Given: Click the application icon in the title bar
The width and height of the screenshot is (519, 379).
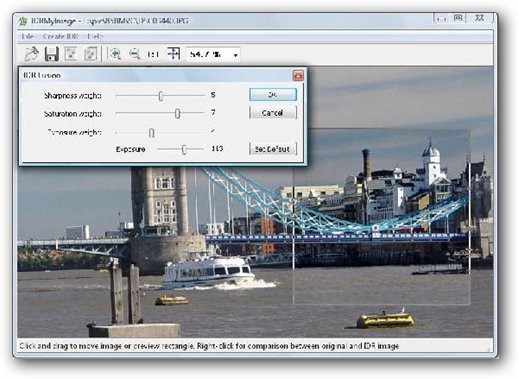Looking at the screenshot, I should coord(23,21).
